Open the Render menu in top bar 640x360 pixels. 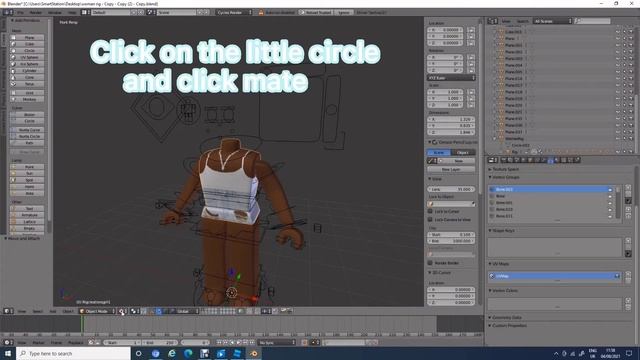click(36, 12)
